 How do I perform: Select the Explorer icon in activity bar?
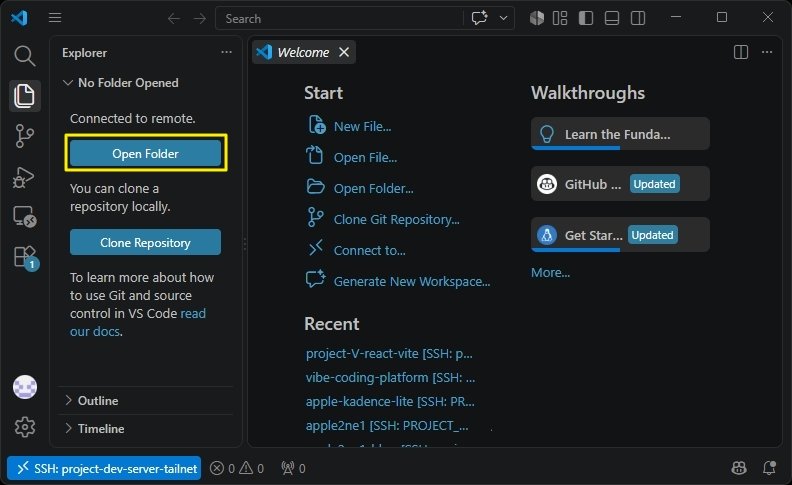(24, 95)
